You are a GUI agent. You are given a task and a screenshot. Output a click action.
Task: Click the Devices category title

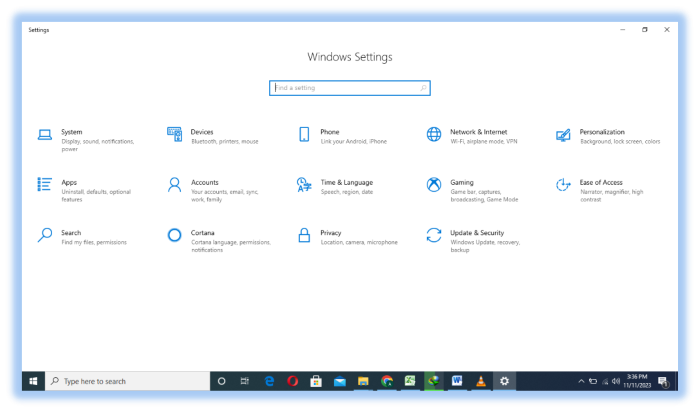pyautogui.click(x=202, y=132)
